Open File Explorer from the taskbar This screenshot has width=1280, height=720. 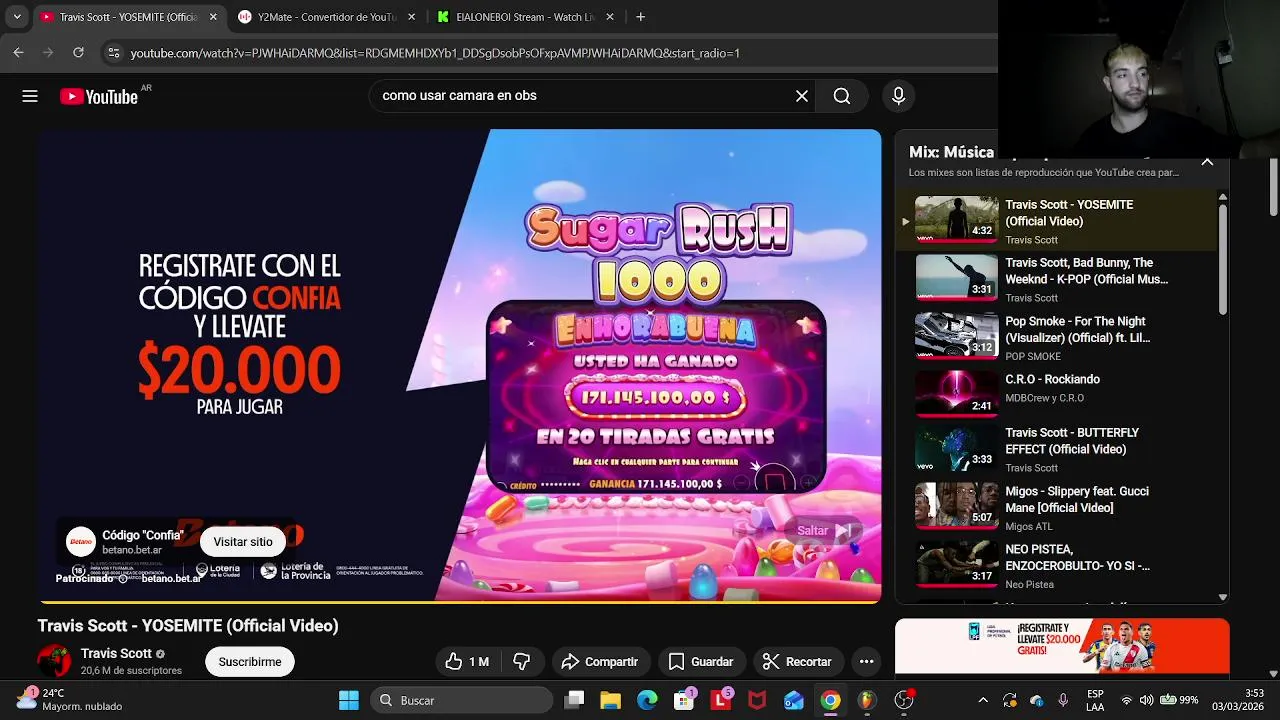click(x=610, y=700)
